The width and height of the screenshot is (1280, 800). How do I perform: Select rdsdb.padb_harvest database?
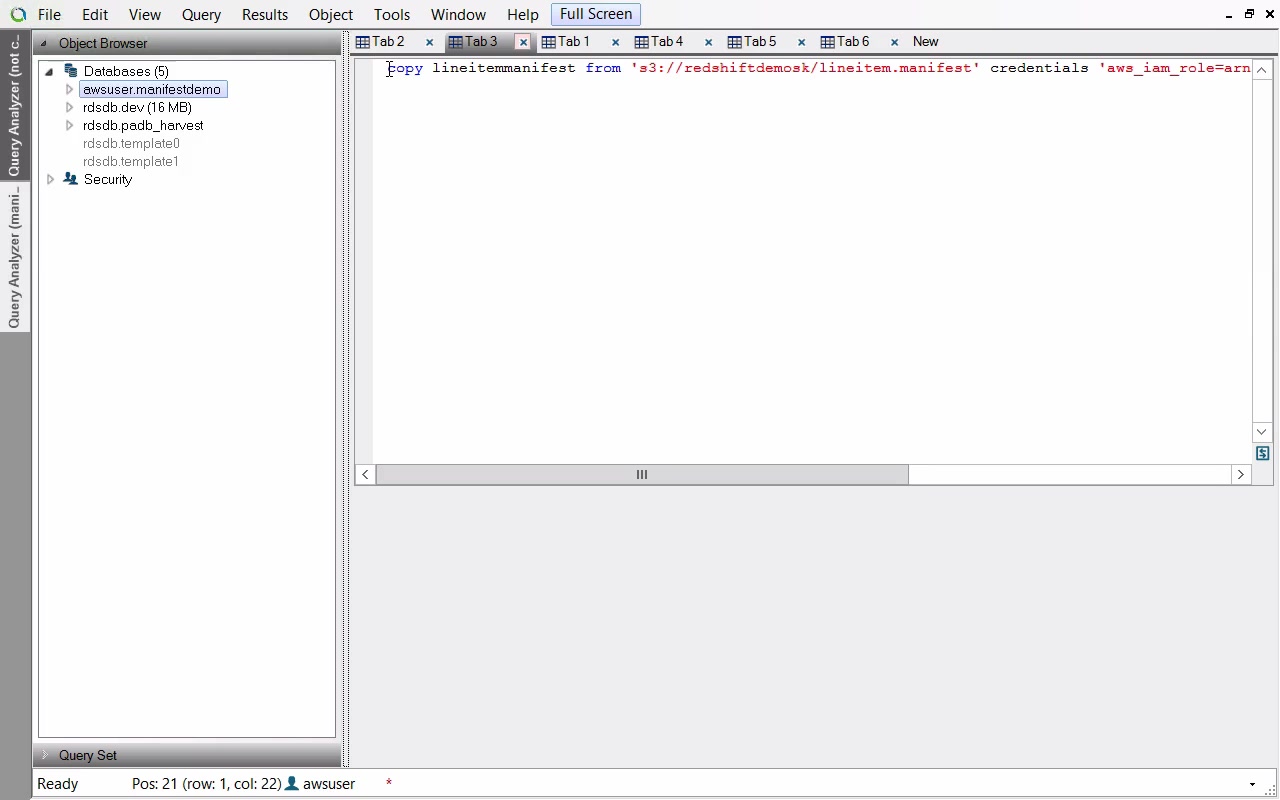[x=143, y=125]
